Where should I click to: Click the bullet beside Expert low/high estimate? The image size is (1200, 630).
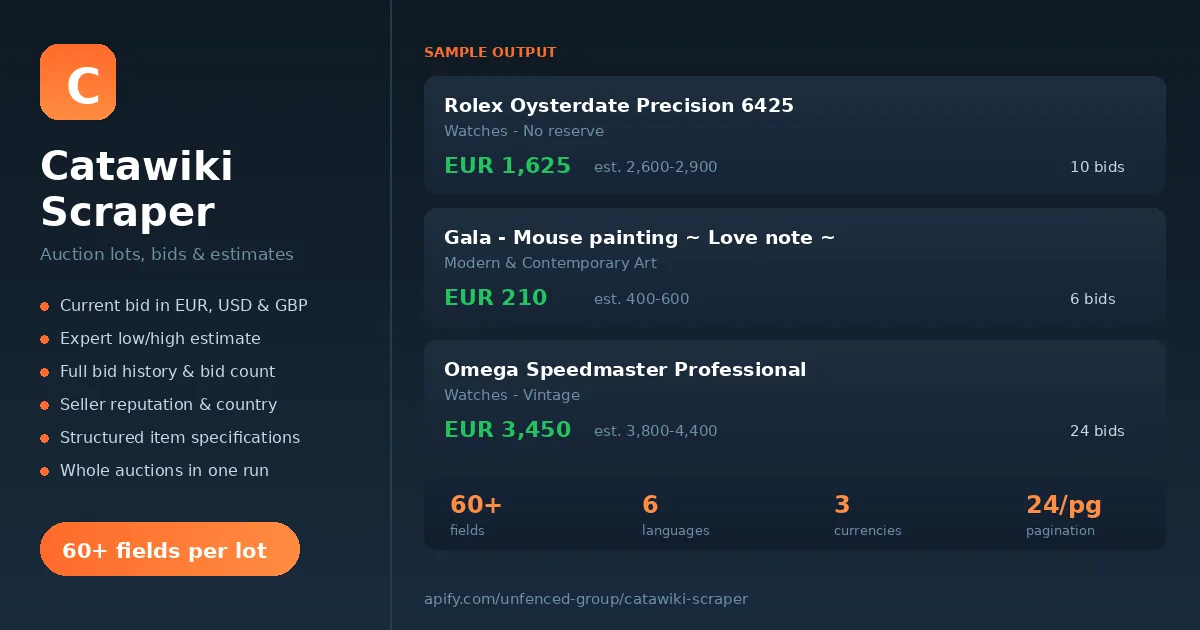44,339
